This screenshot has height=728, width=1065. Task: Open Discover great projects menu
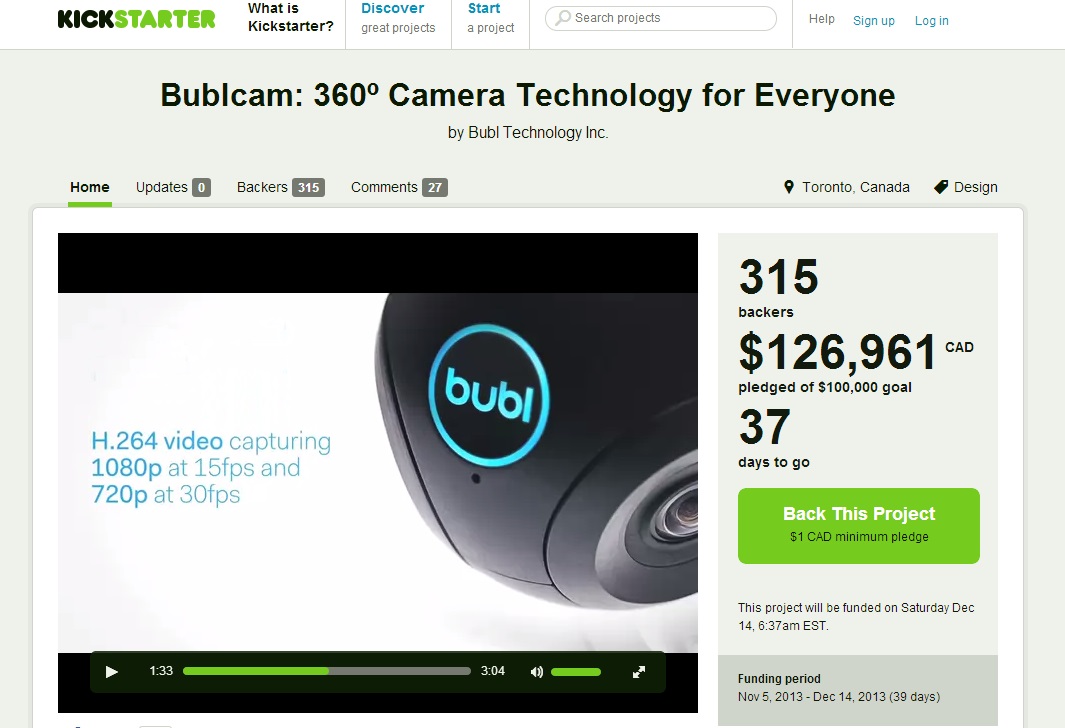click(x=398, y=18)
